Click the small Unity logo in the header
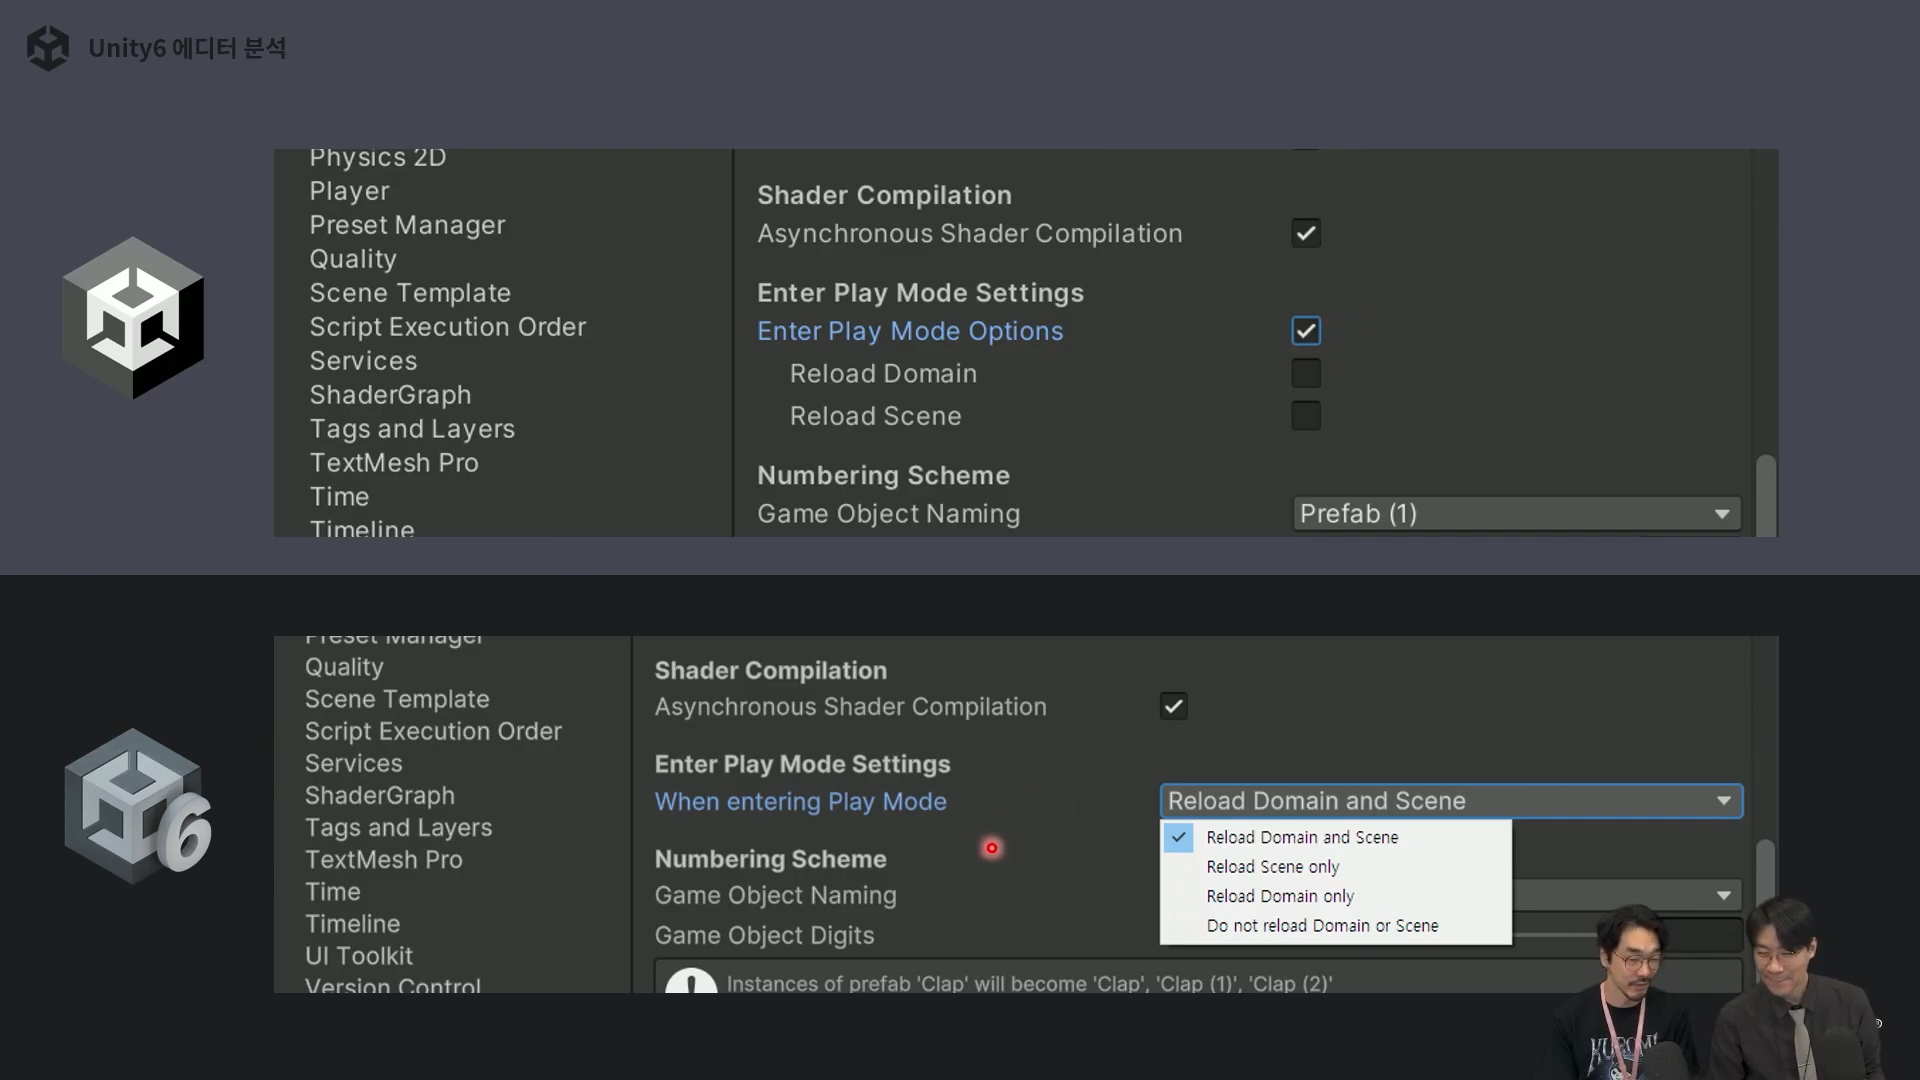Screen dimensions: 1920x1080 [47, 47]
